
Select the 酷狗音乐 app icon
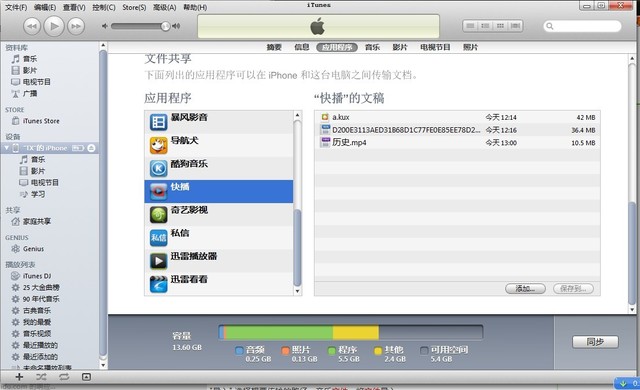(158, 168)
